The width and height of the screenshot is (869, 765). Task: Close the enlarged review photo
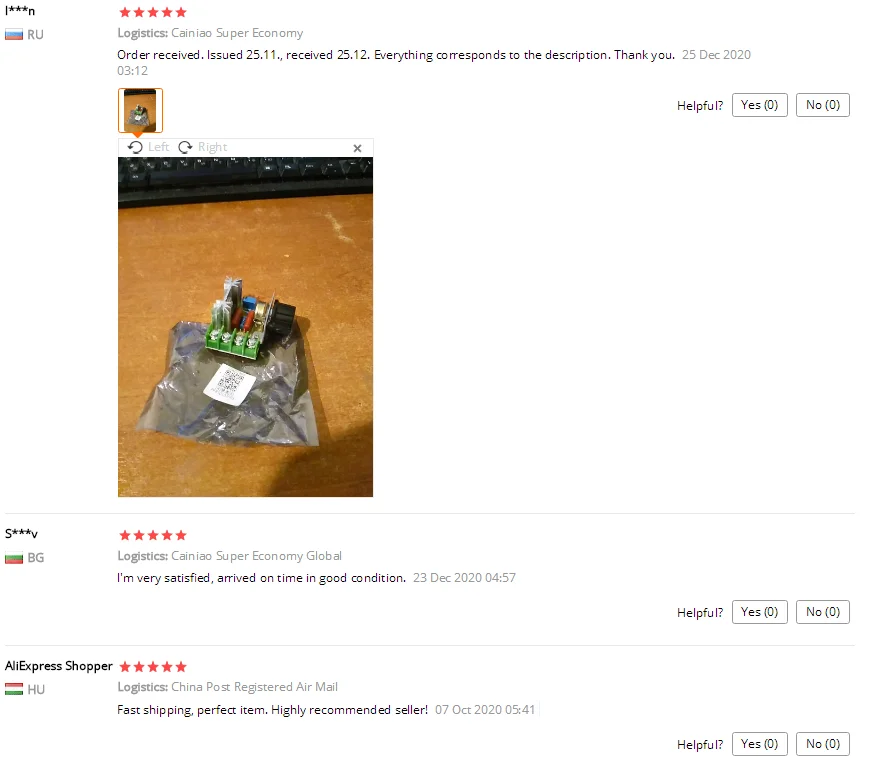357,148
